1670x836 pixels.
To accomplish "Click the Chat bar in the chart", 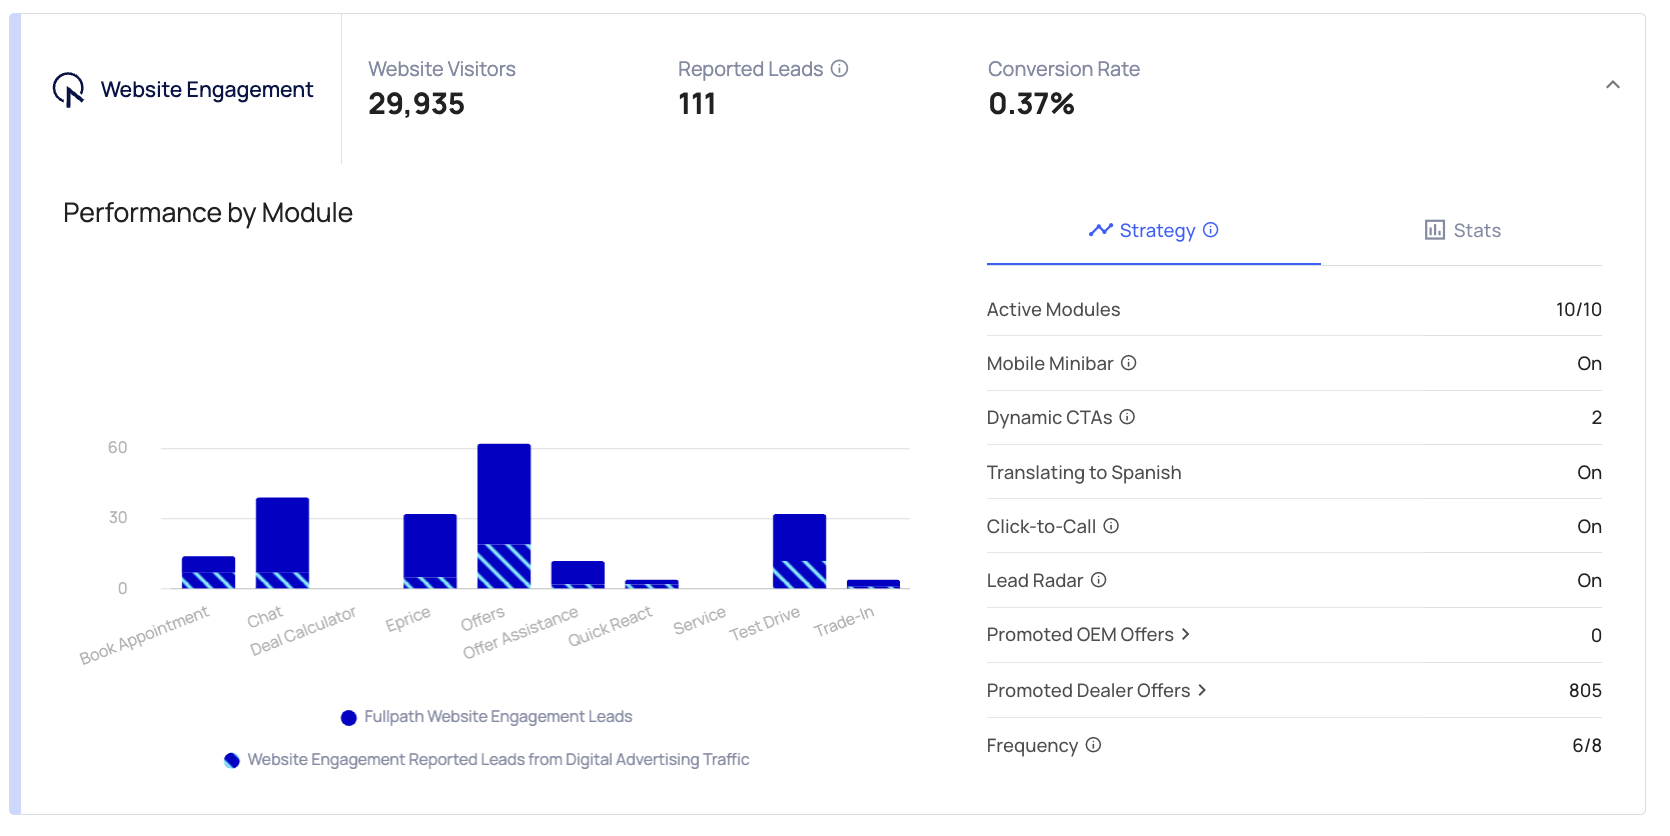I will coord(283,535).
